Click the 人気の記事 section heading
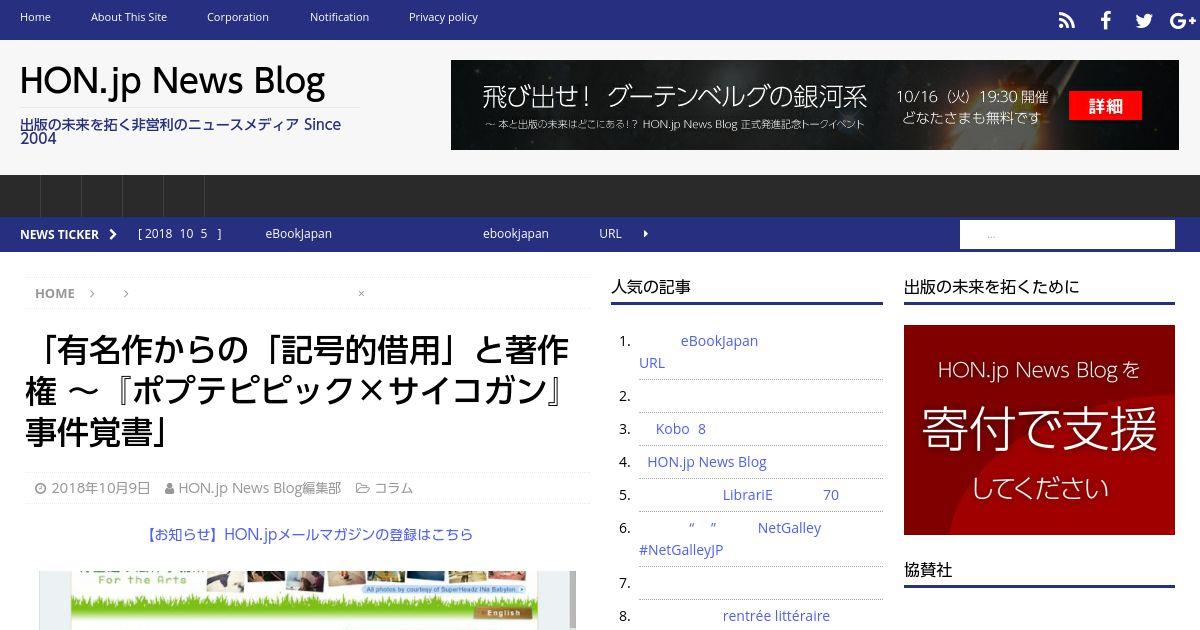1200x630 pixels. 651,287
